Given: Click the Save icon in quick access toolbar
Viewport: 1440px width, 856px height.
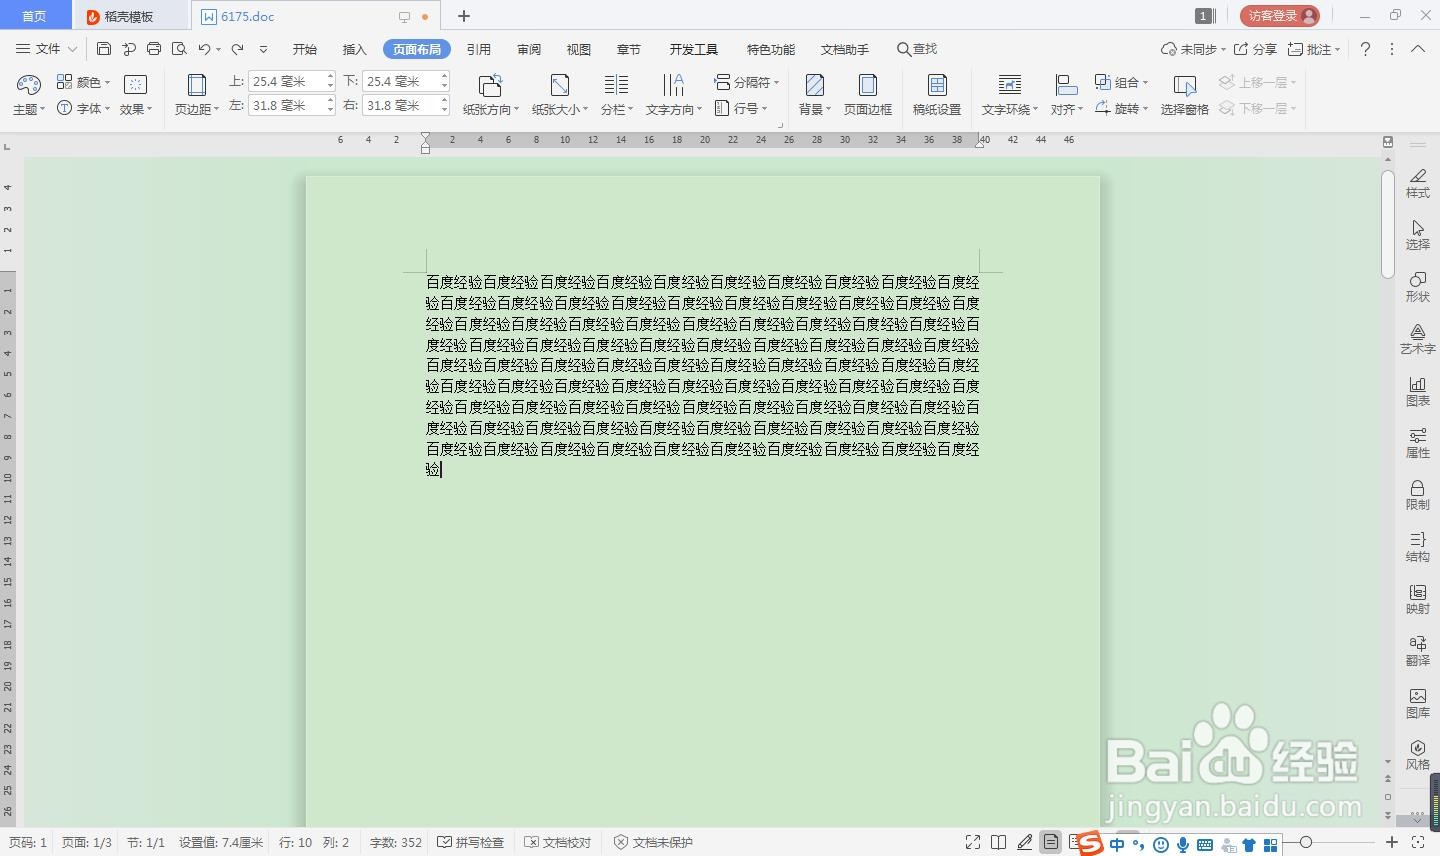Looking at the screenshot, I should pyautogui.click(x=104, y=49).
